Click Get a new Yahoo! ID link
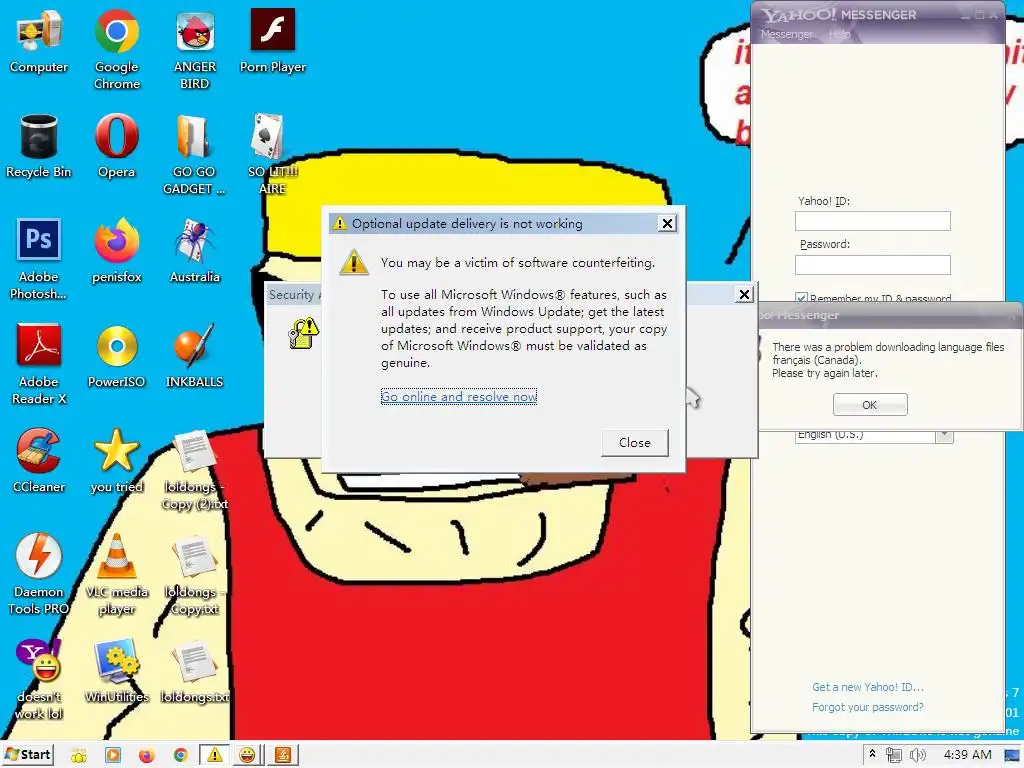 pos(867,687)
